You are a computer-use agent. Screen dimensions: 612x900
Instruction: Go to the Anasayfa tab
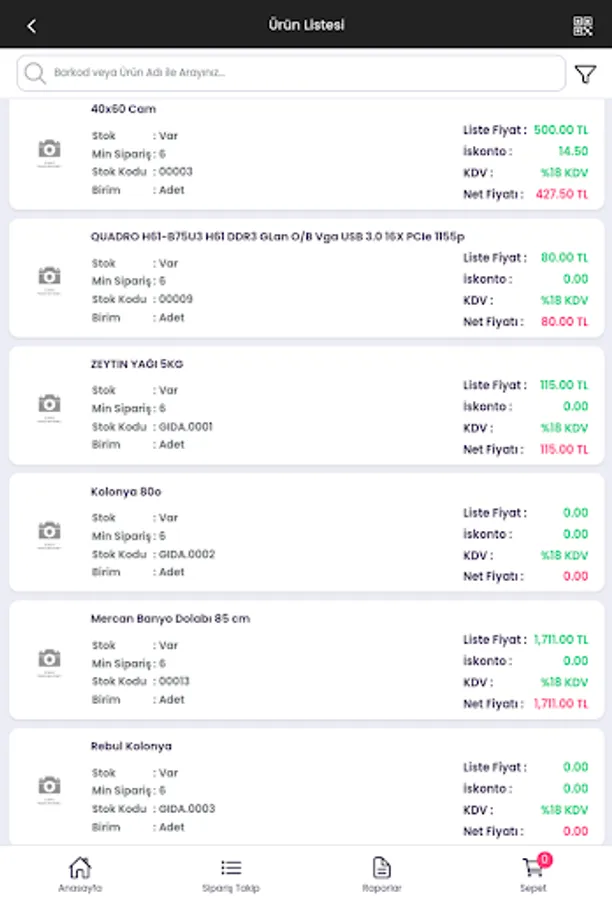(80, 873)
